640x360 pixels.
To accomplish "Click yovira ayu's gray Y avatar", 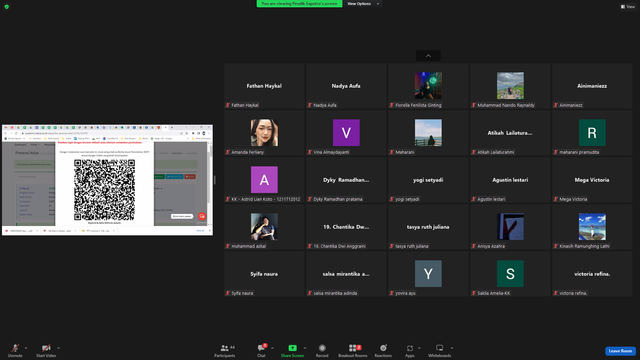I will (x=428, y=273).
